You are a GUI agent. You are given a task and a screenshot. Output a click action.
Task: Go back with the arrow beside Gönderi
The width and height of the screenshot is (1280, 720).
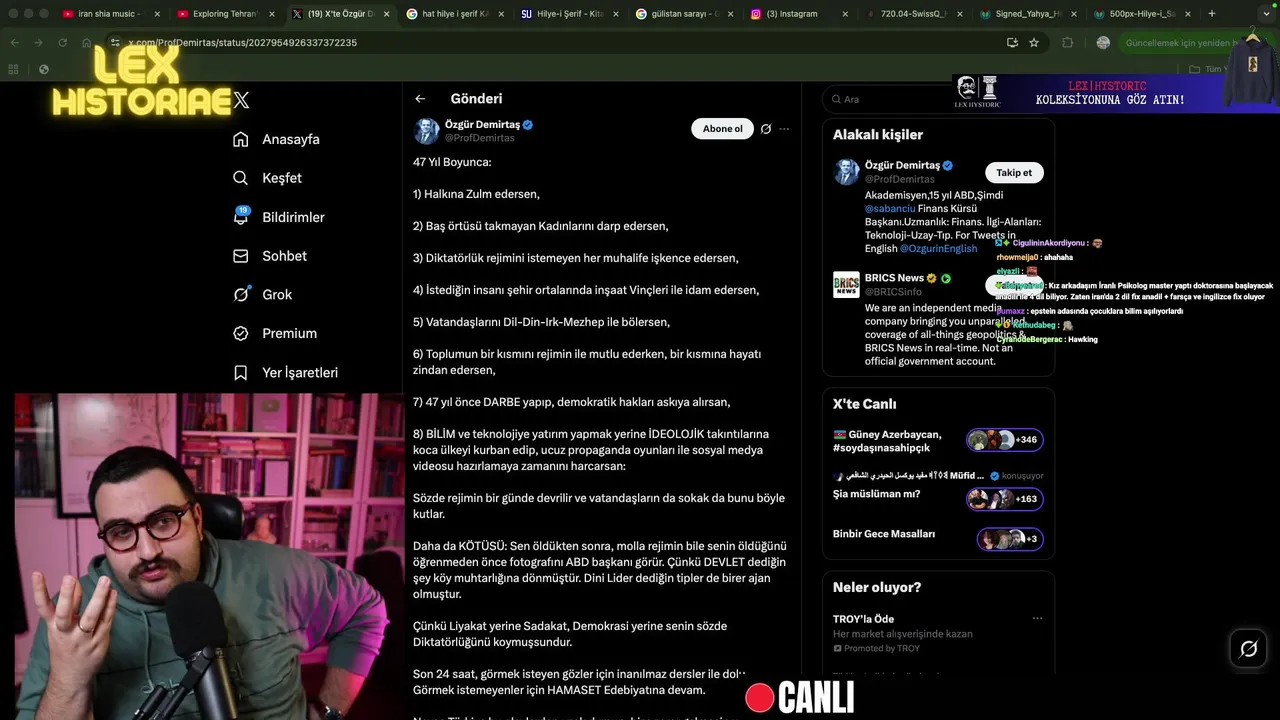tap(420, 98)
